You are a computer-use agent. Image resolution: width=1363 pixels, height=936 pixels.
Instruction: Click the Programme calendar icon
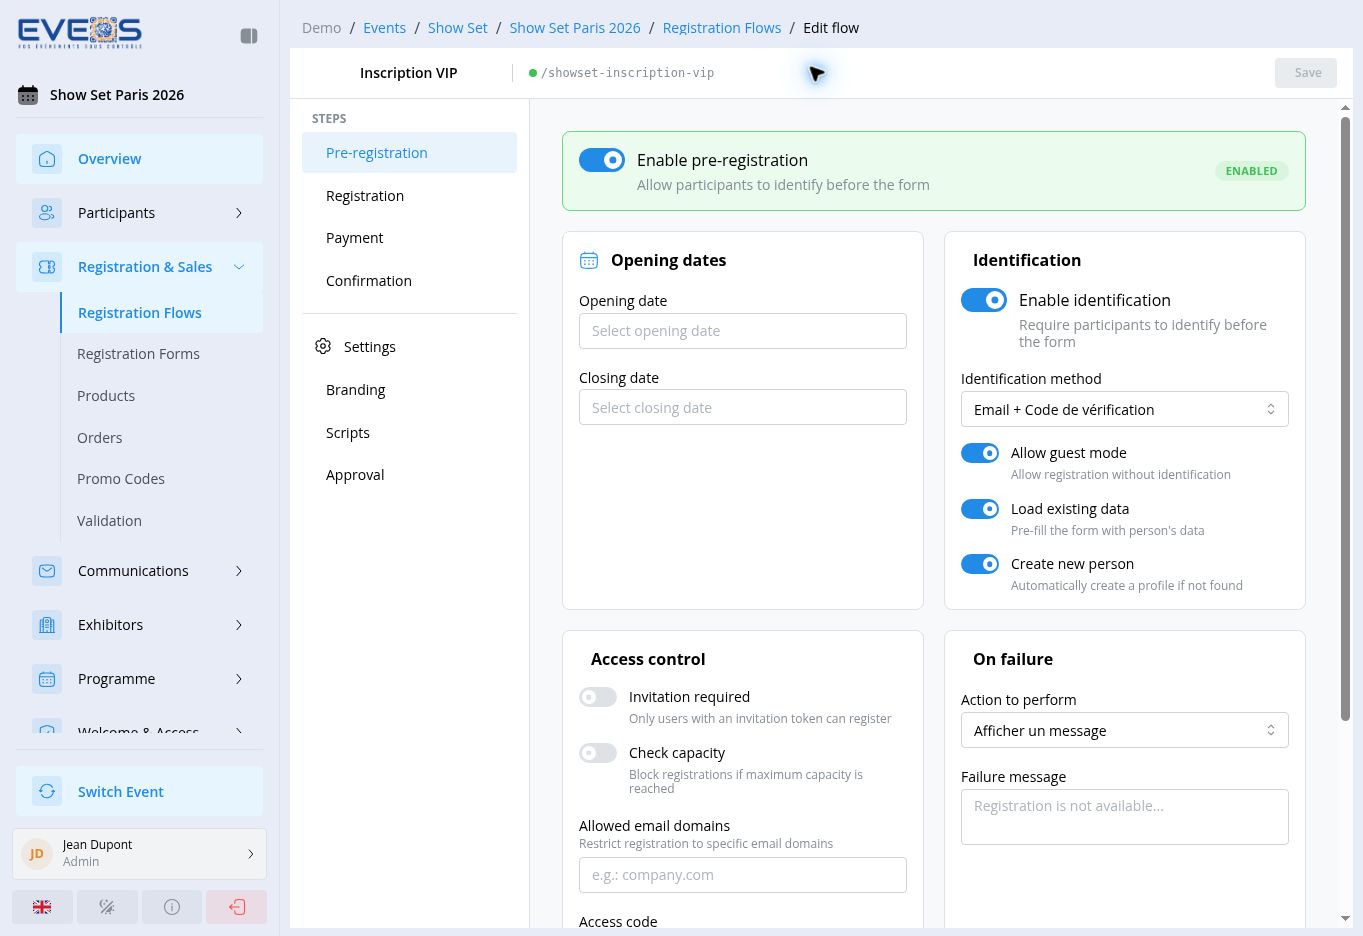47,679
